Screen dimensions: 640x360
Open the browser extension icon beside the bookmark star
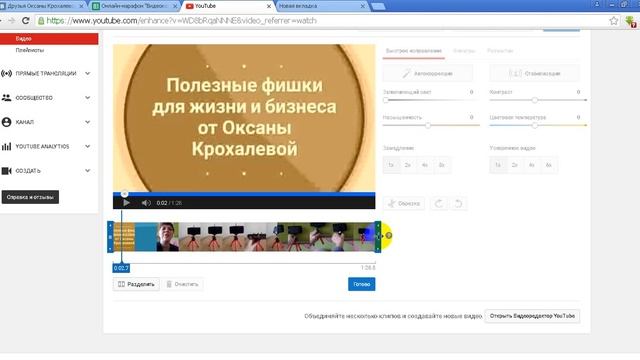[x=631, y=21]
